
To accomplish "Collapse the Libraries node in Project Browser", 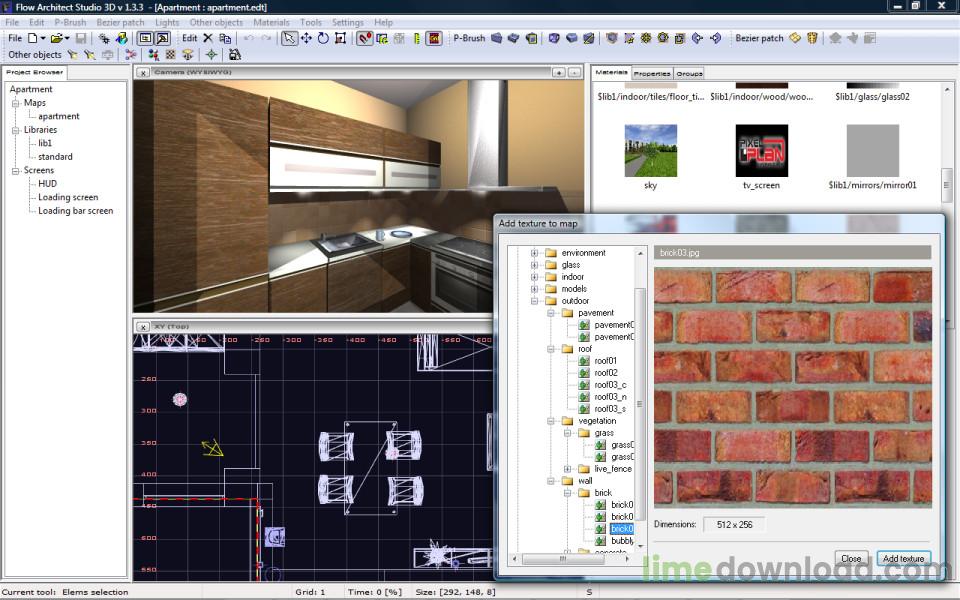I will click(x=16, y=130).
